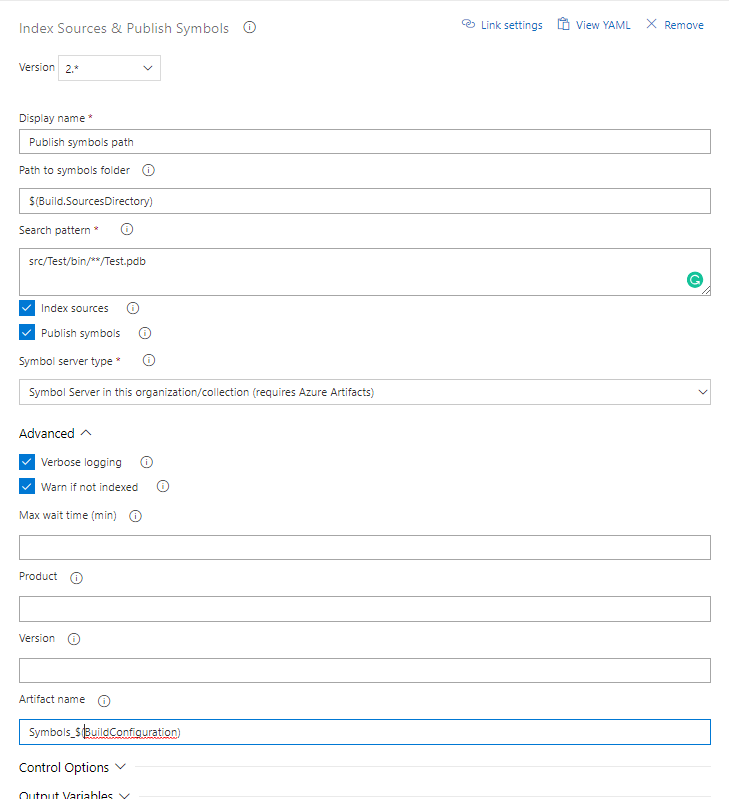This screenshot has height=799, width=729.
Task: Open Link settings
Action: pyautogui.click(x=502, y=25)
